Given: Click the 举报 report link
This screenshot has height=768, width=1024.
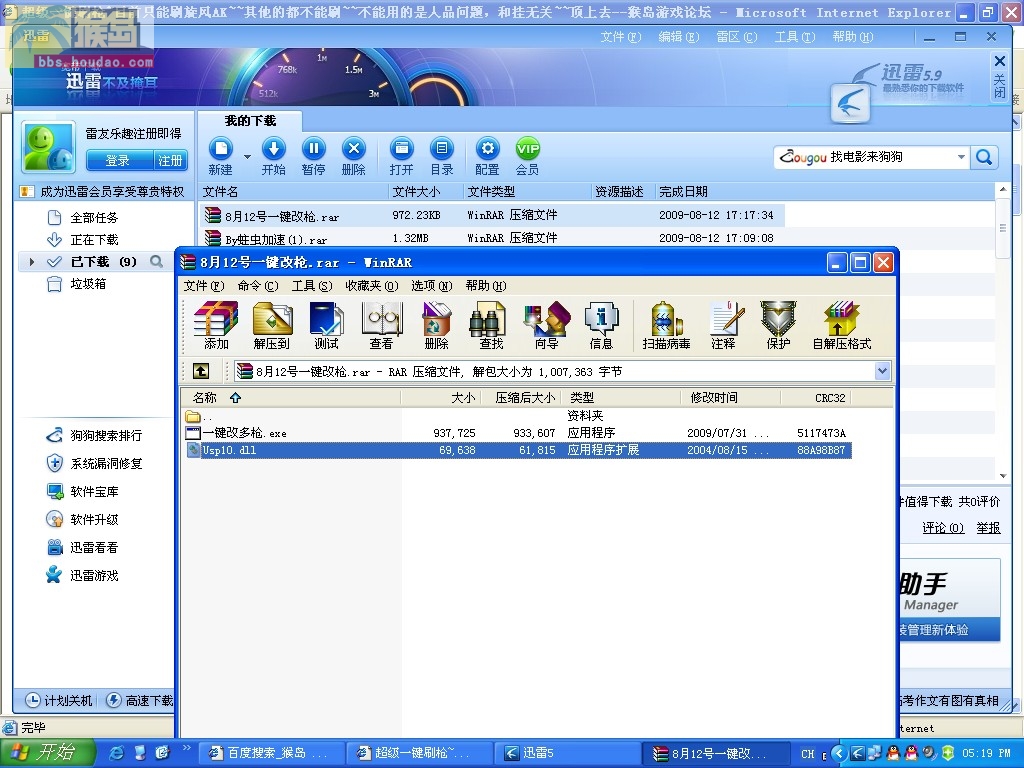Looking at the screenshot, I should pyautogui.click(x=989, y=528).
